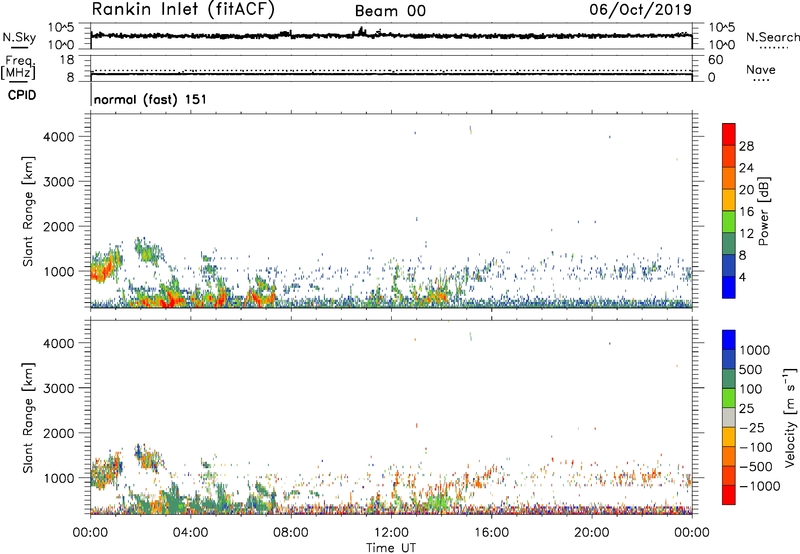The image size is (800, 554).
Task: Click 'Slant Range [km]' label of velocity panel
Action: 28,417
